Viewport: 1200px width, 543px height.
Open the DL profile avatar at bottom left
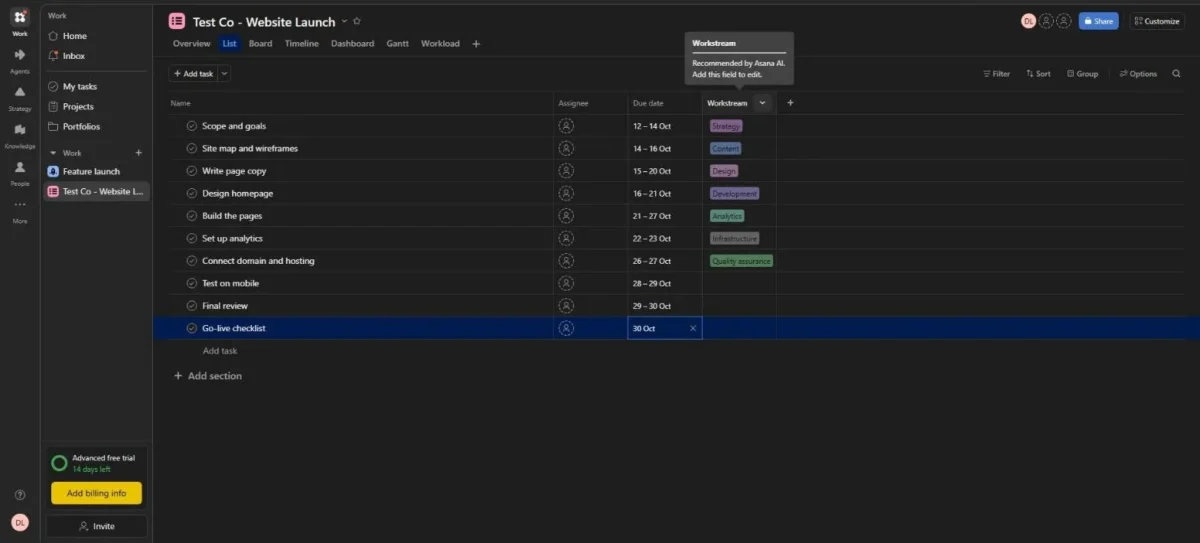20,522
